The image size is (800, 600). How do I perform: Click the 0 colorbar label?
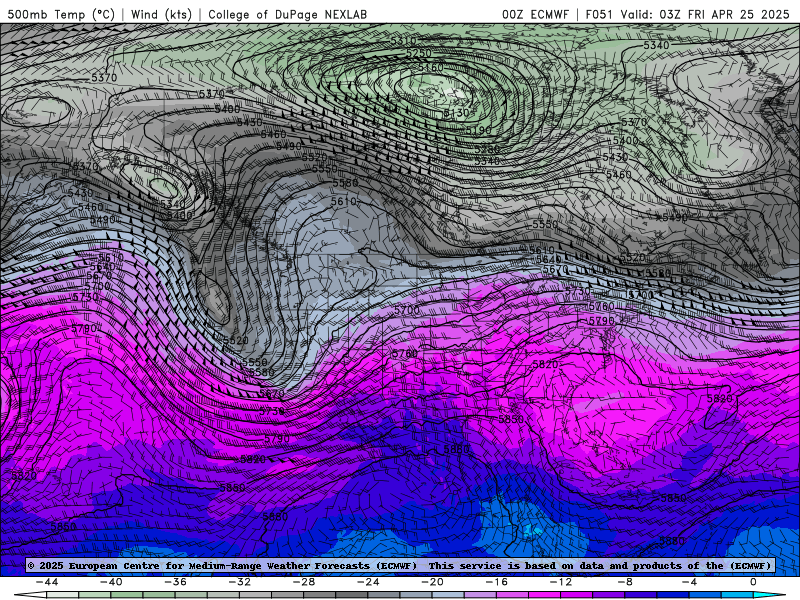tap(753, 582)
